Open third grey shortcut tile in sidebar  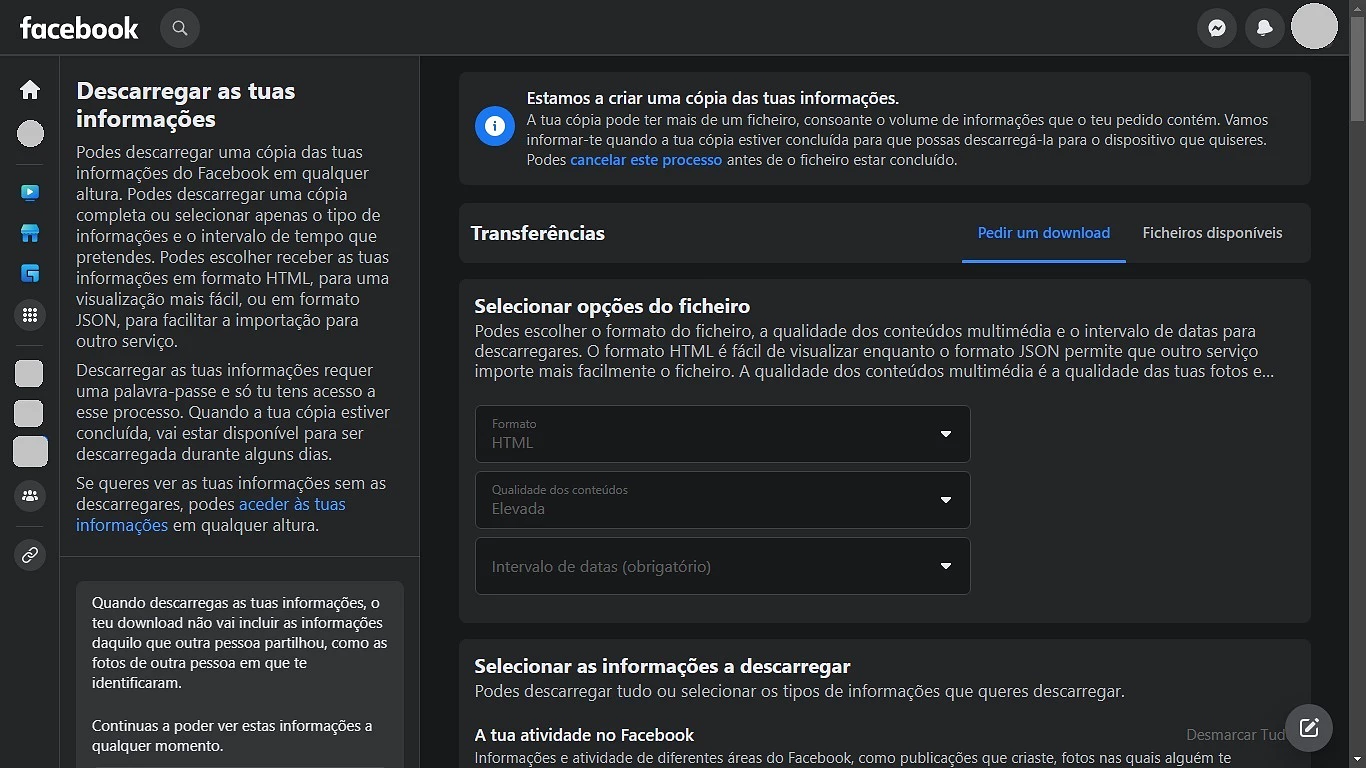click(x=30, y=452)
